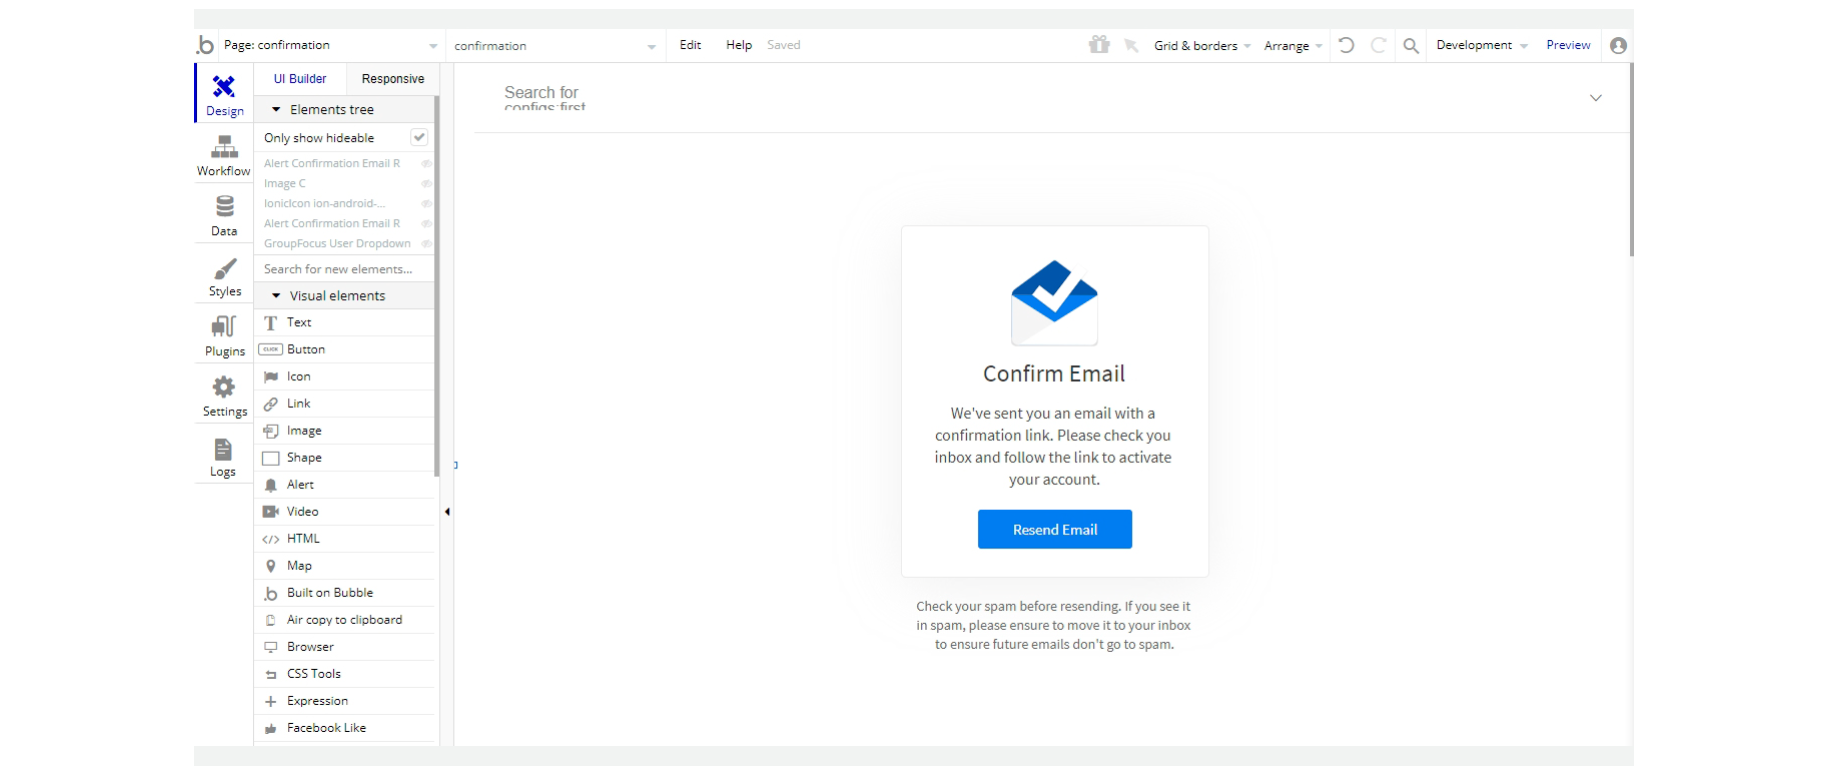Open the Design tab in sidebar
This screenshot has height=772, width=1830.
224,94
